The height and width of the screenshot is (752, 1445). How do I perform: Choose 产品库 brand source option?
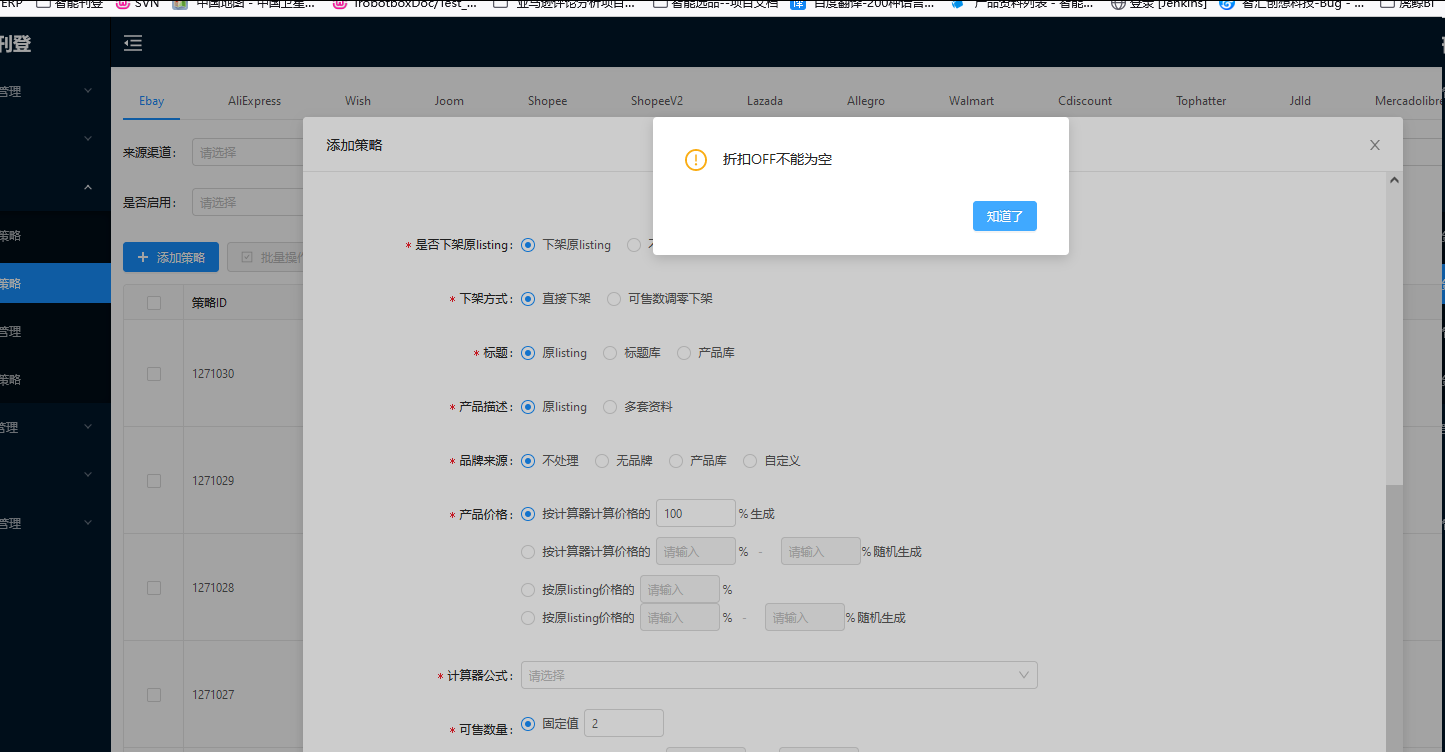tap(676, 461)
